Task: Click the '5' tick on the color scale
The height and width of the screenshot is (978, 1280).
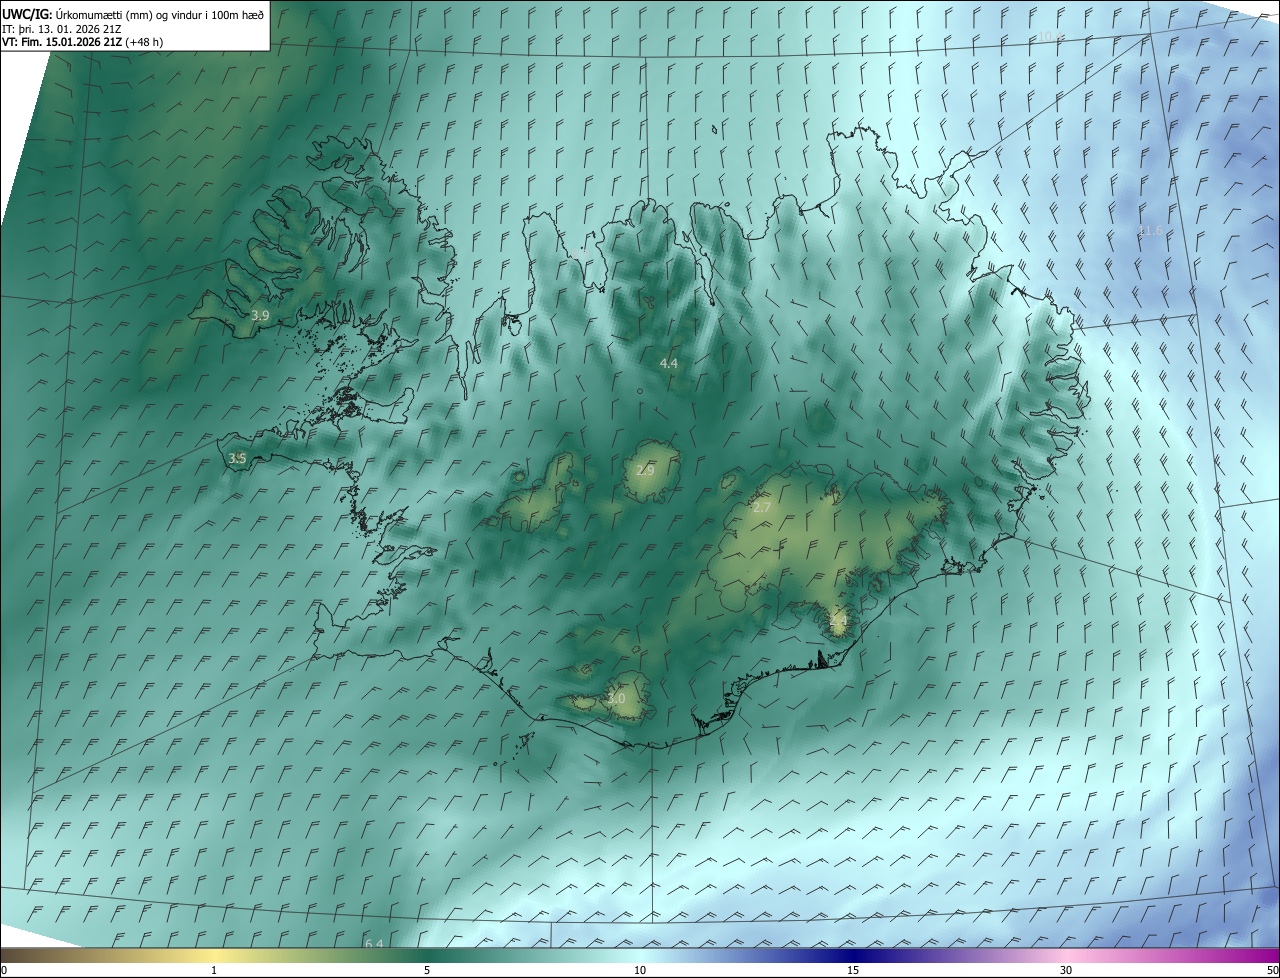Action: pyautogui.click(x=427, y=970)
